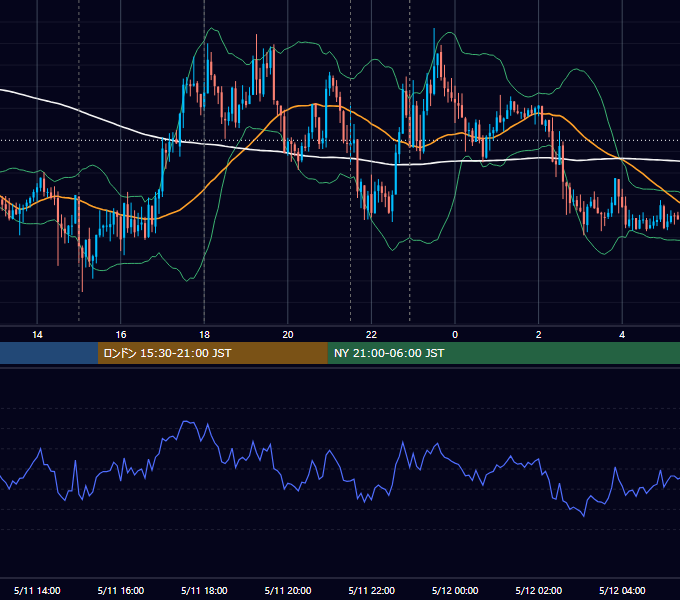
Task: Click the 5/11 18:00 timestamp label
Action: click(204, 590)
